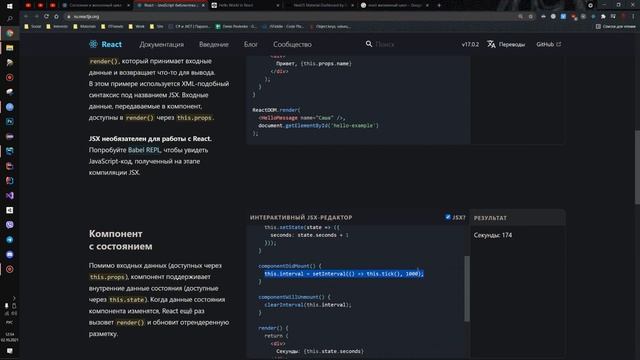Image resolution: width=640 pixels, height=360 pixels.
Task: Bookmark this page with the star icon
Action: pos(531,17)
